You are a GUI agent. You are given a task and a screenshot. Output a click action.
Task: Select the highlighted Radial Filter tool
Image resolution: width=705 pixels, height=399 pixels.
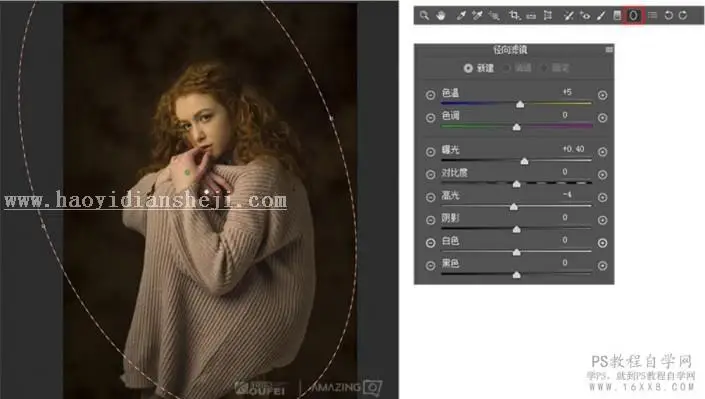pos(634,16)
